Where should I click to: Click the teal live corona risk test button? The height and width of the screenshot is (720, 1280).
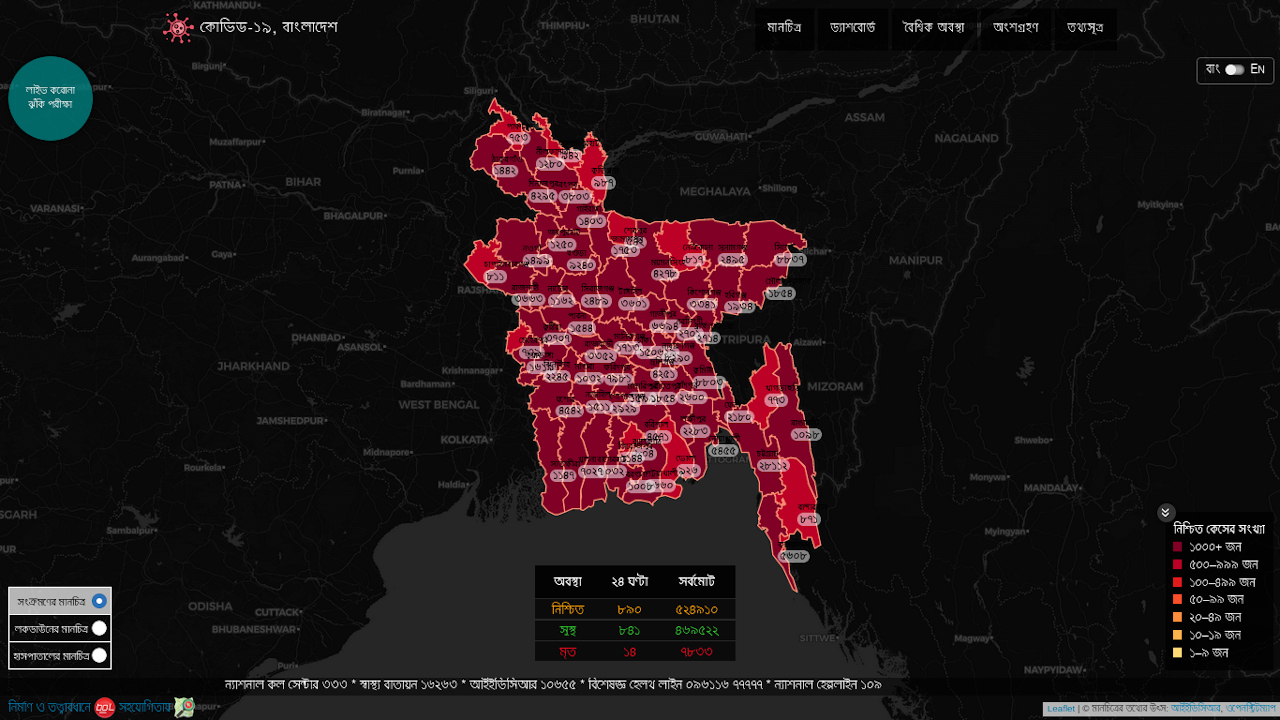point(50,98)
